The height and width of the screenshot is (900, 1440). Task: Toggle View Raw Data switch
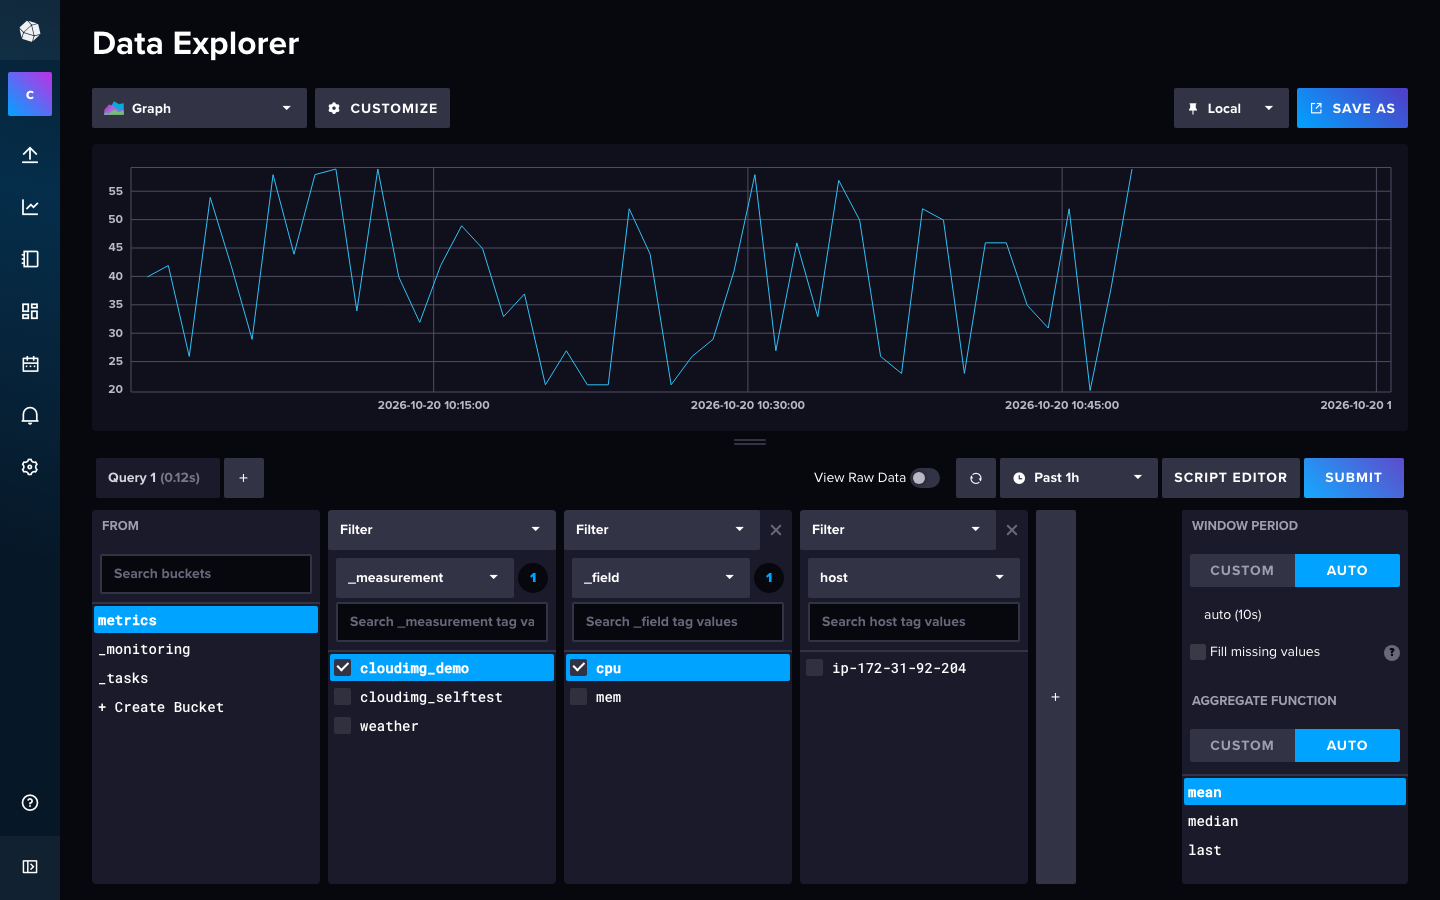925,478
